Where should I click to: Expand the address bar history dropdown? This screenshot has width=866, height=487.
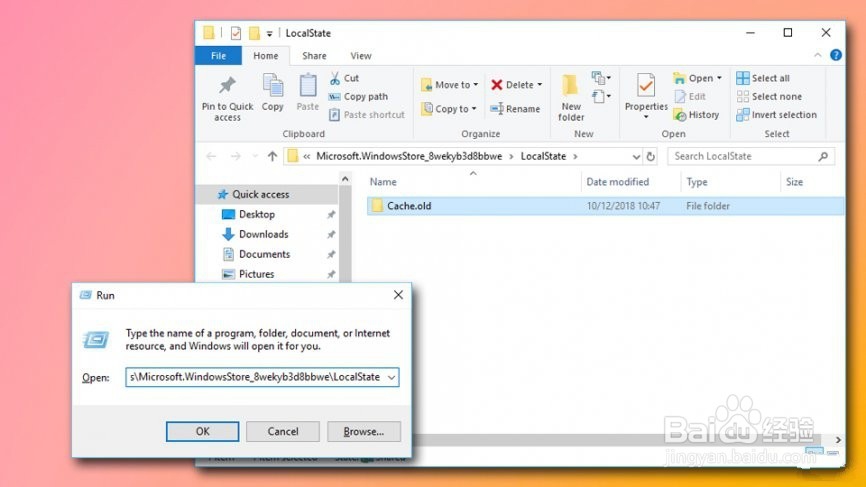tap(636, 157)
